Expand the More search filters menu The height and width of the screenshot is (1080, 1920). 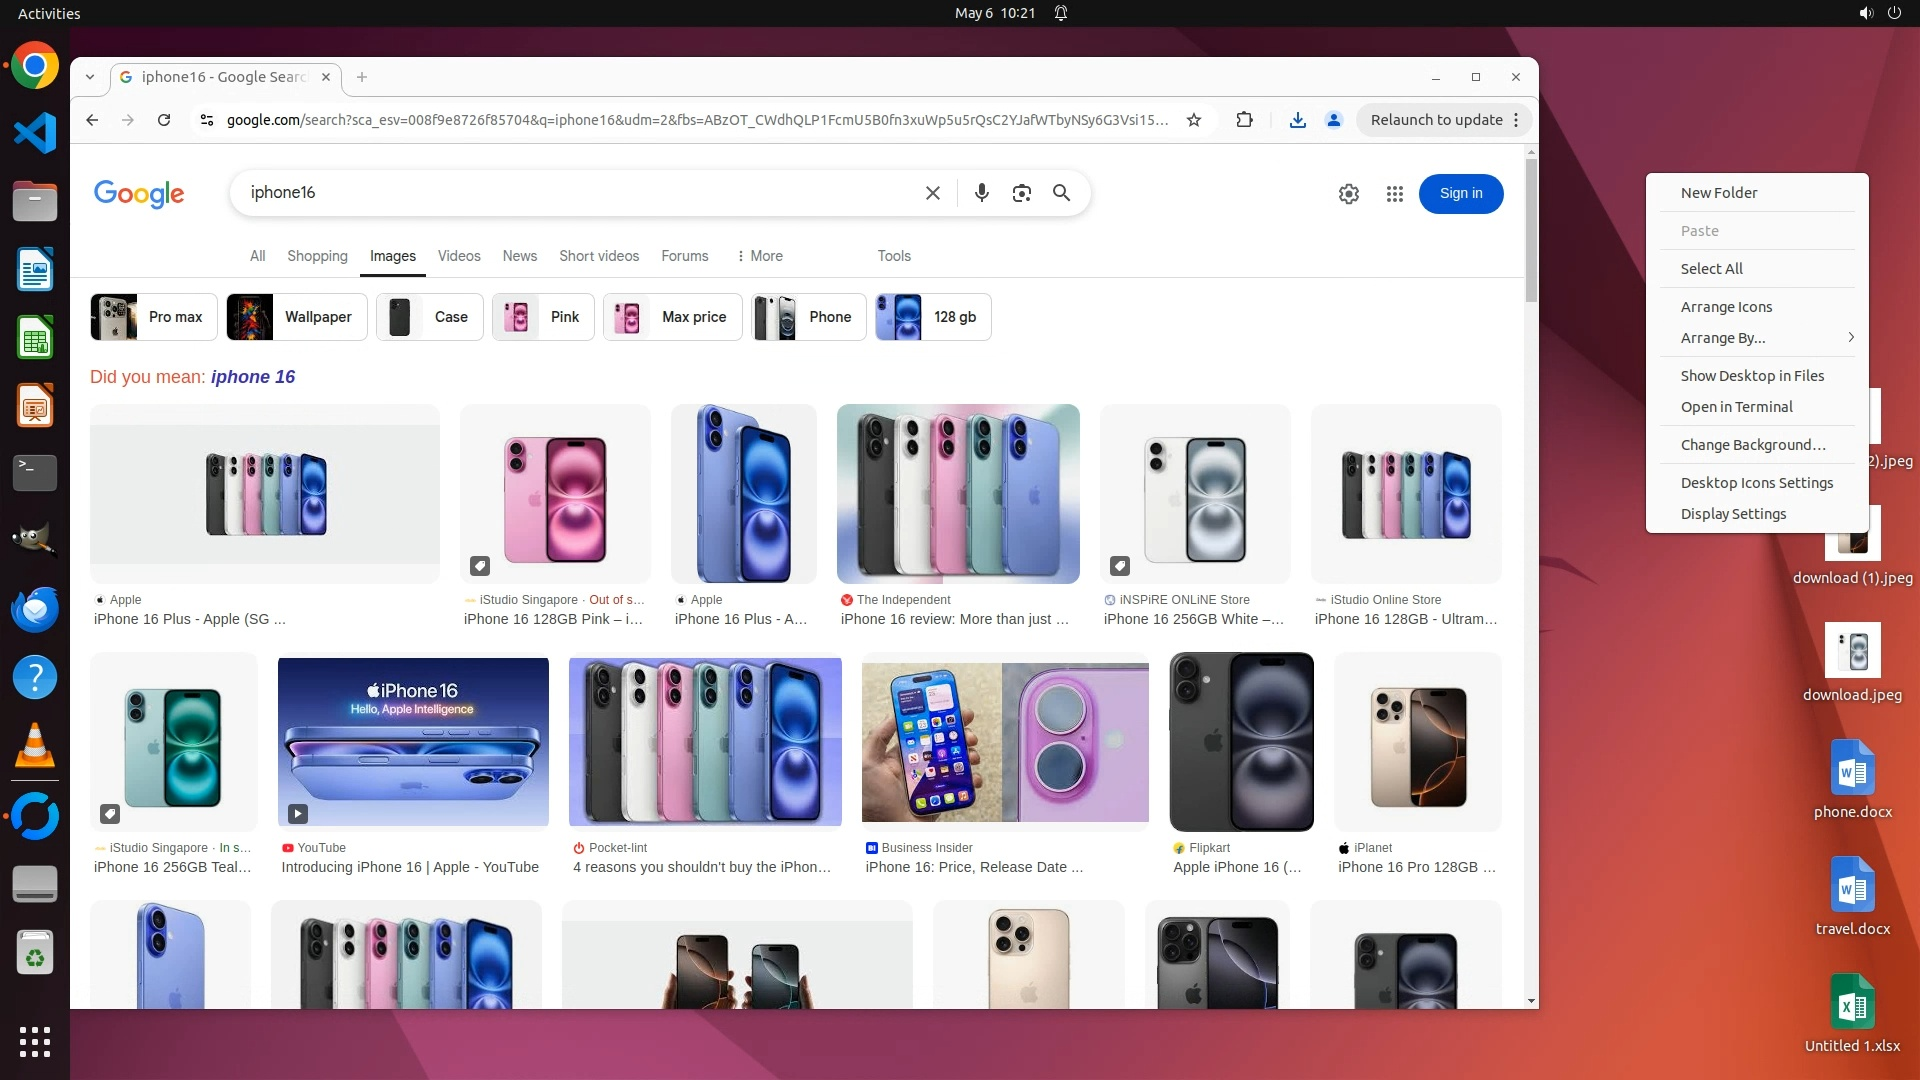(x=759, y=256)
